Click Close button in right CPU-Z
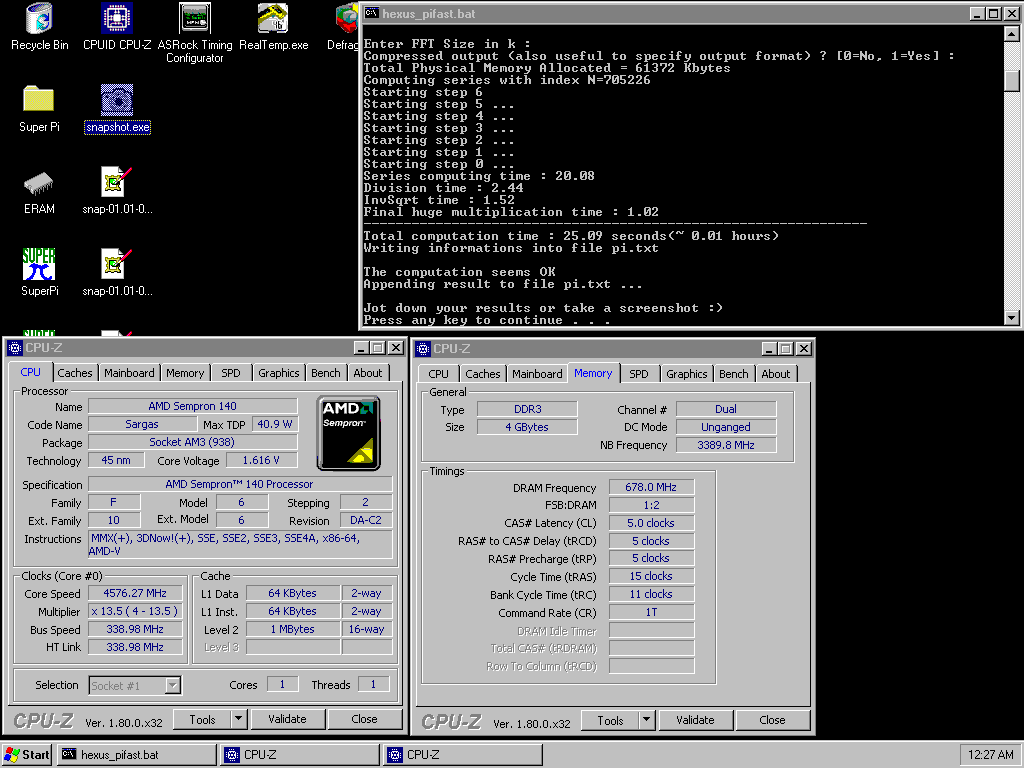This screenshot has height=768, width=1024. 773,720
